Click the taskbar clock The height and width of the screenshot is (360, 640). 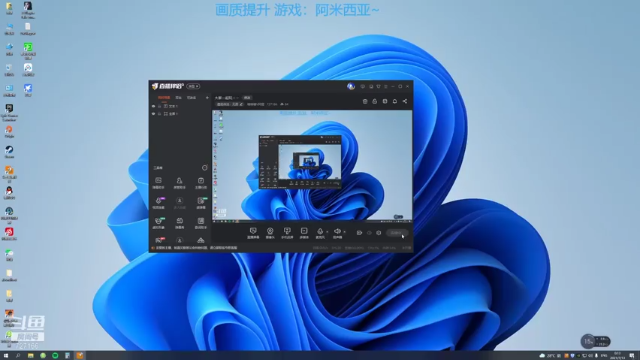coord(617,356)
